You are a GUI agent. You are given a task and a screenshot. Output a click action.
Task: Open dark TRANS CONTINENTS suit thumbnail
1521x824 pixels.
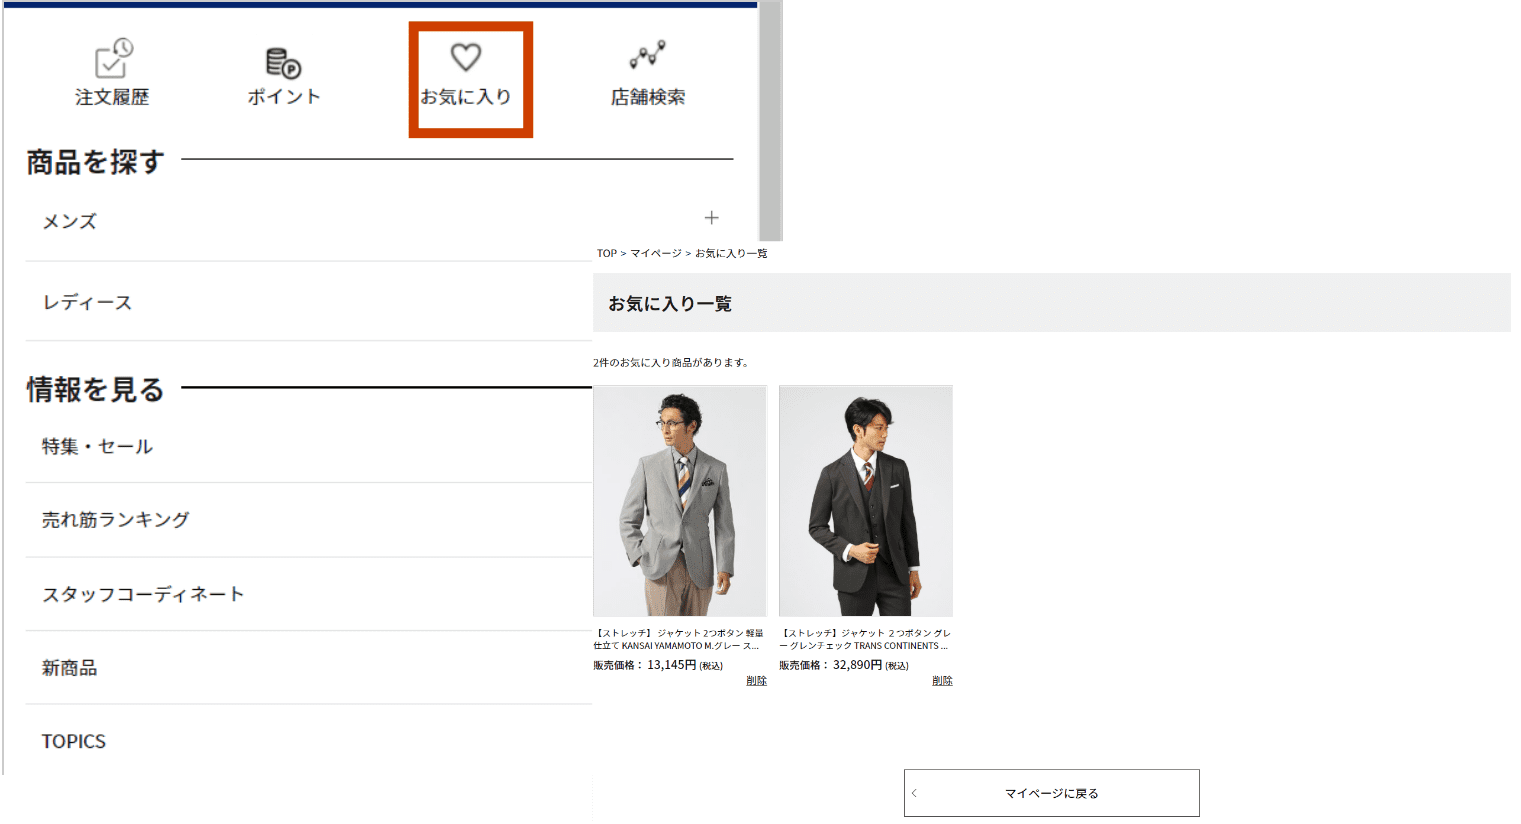point(866,501)
